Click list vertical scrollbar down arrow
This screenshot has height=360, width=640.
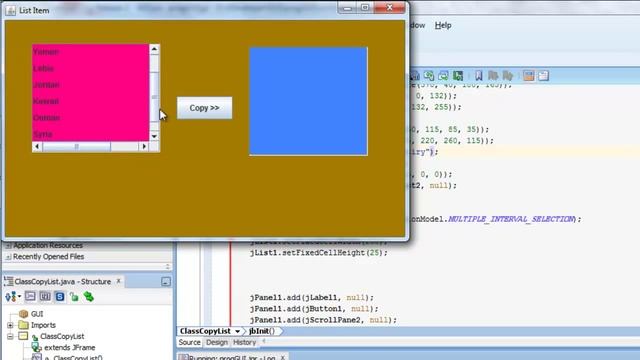point(154,136)
